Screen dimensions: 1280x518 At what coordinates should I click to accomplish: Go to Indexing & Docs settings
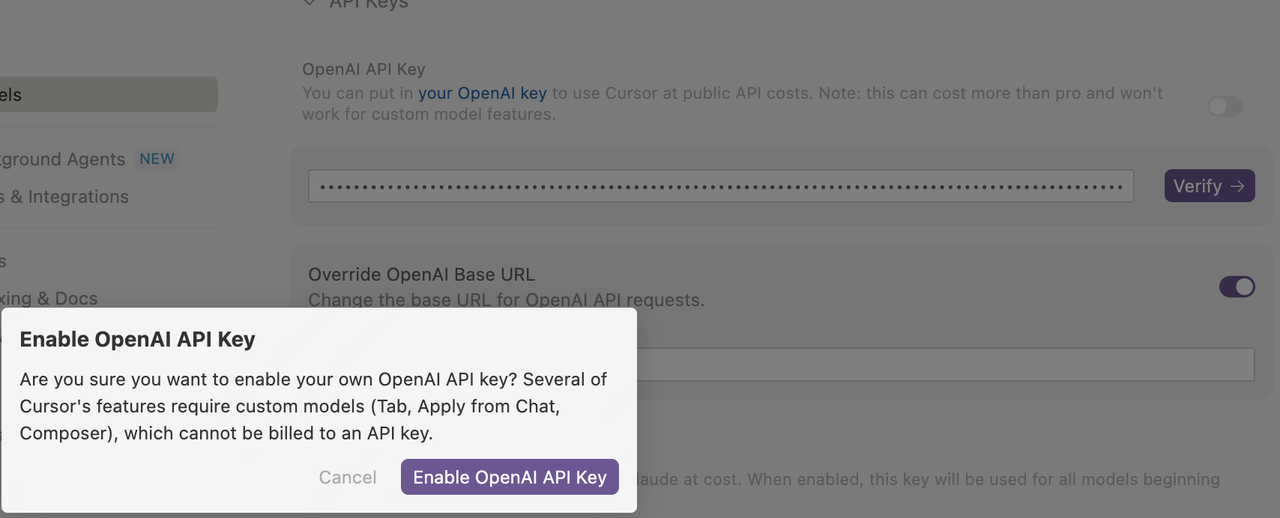point(49,298)
